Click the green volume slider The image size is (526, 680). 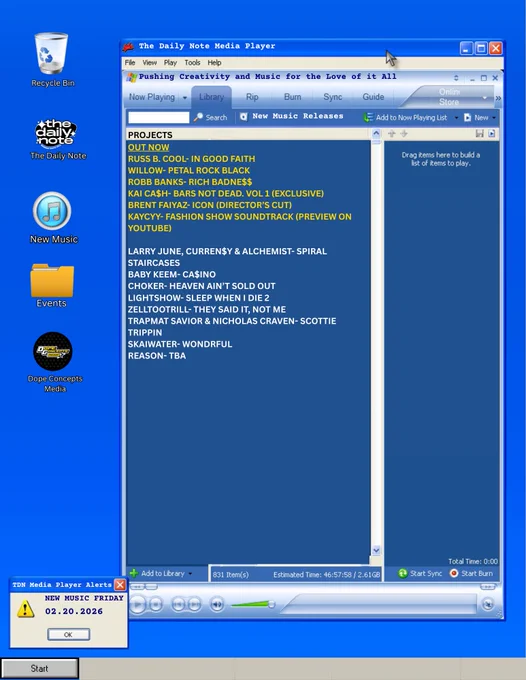252,604
